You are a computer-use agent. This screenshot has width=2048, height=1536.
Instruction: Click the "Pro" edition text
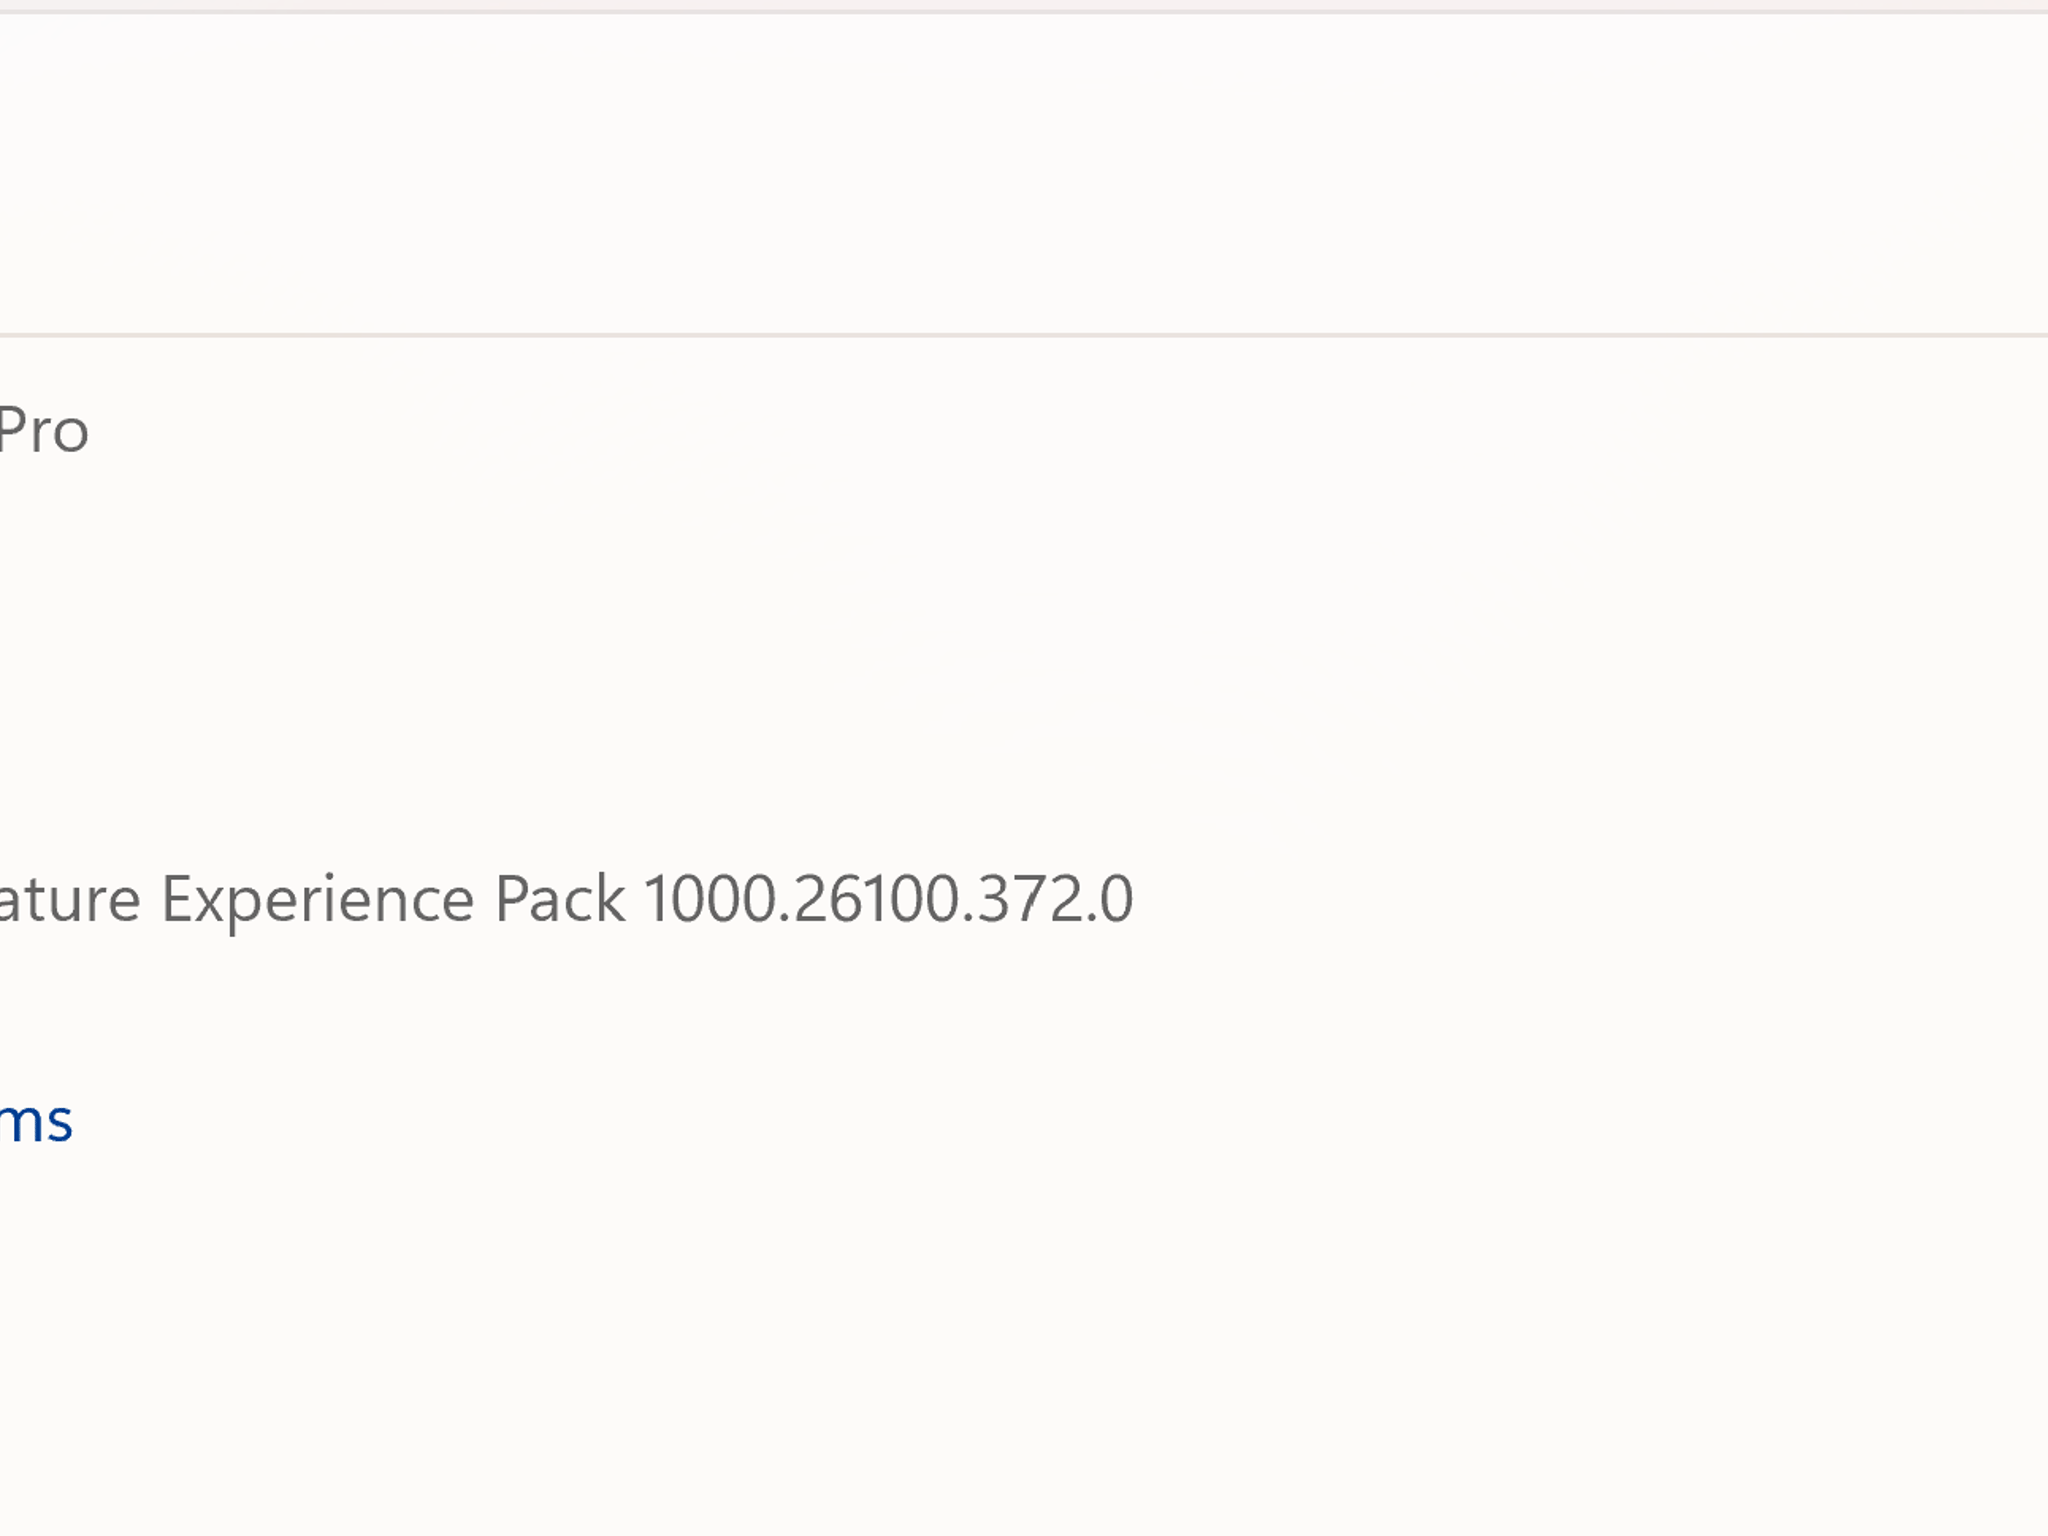pyautogui.click(x=44, y=431)
